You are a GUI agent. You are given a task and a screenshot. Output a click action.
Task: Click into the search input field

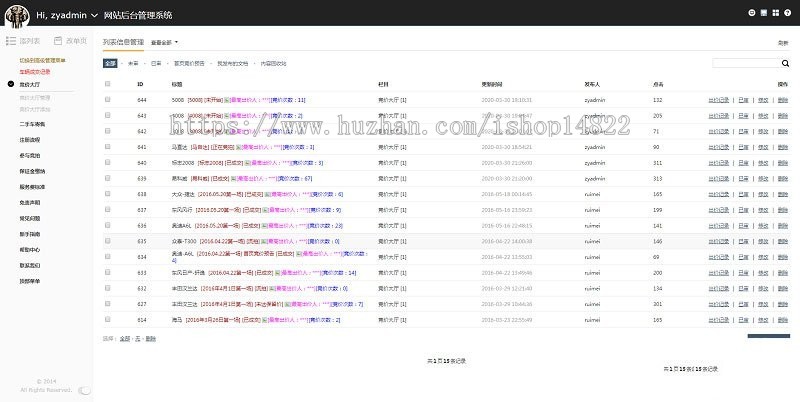[x=746, y=63]
